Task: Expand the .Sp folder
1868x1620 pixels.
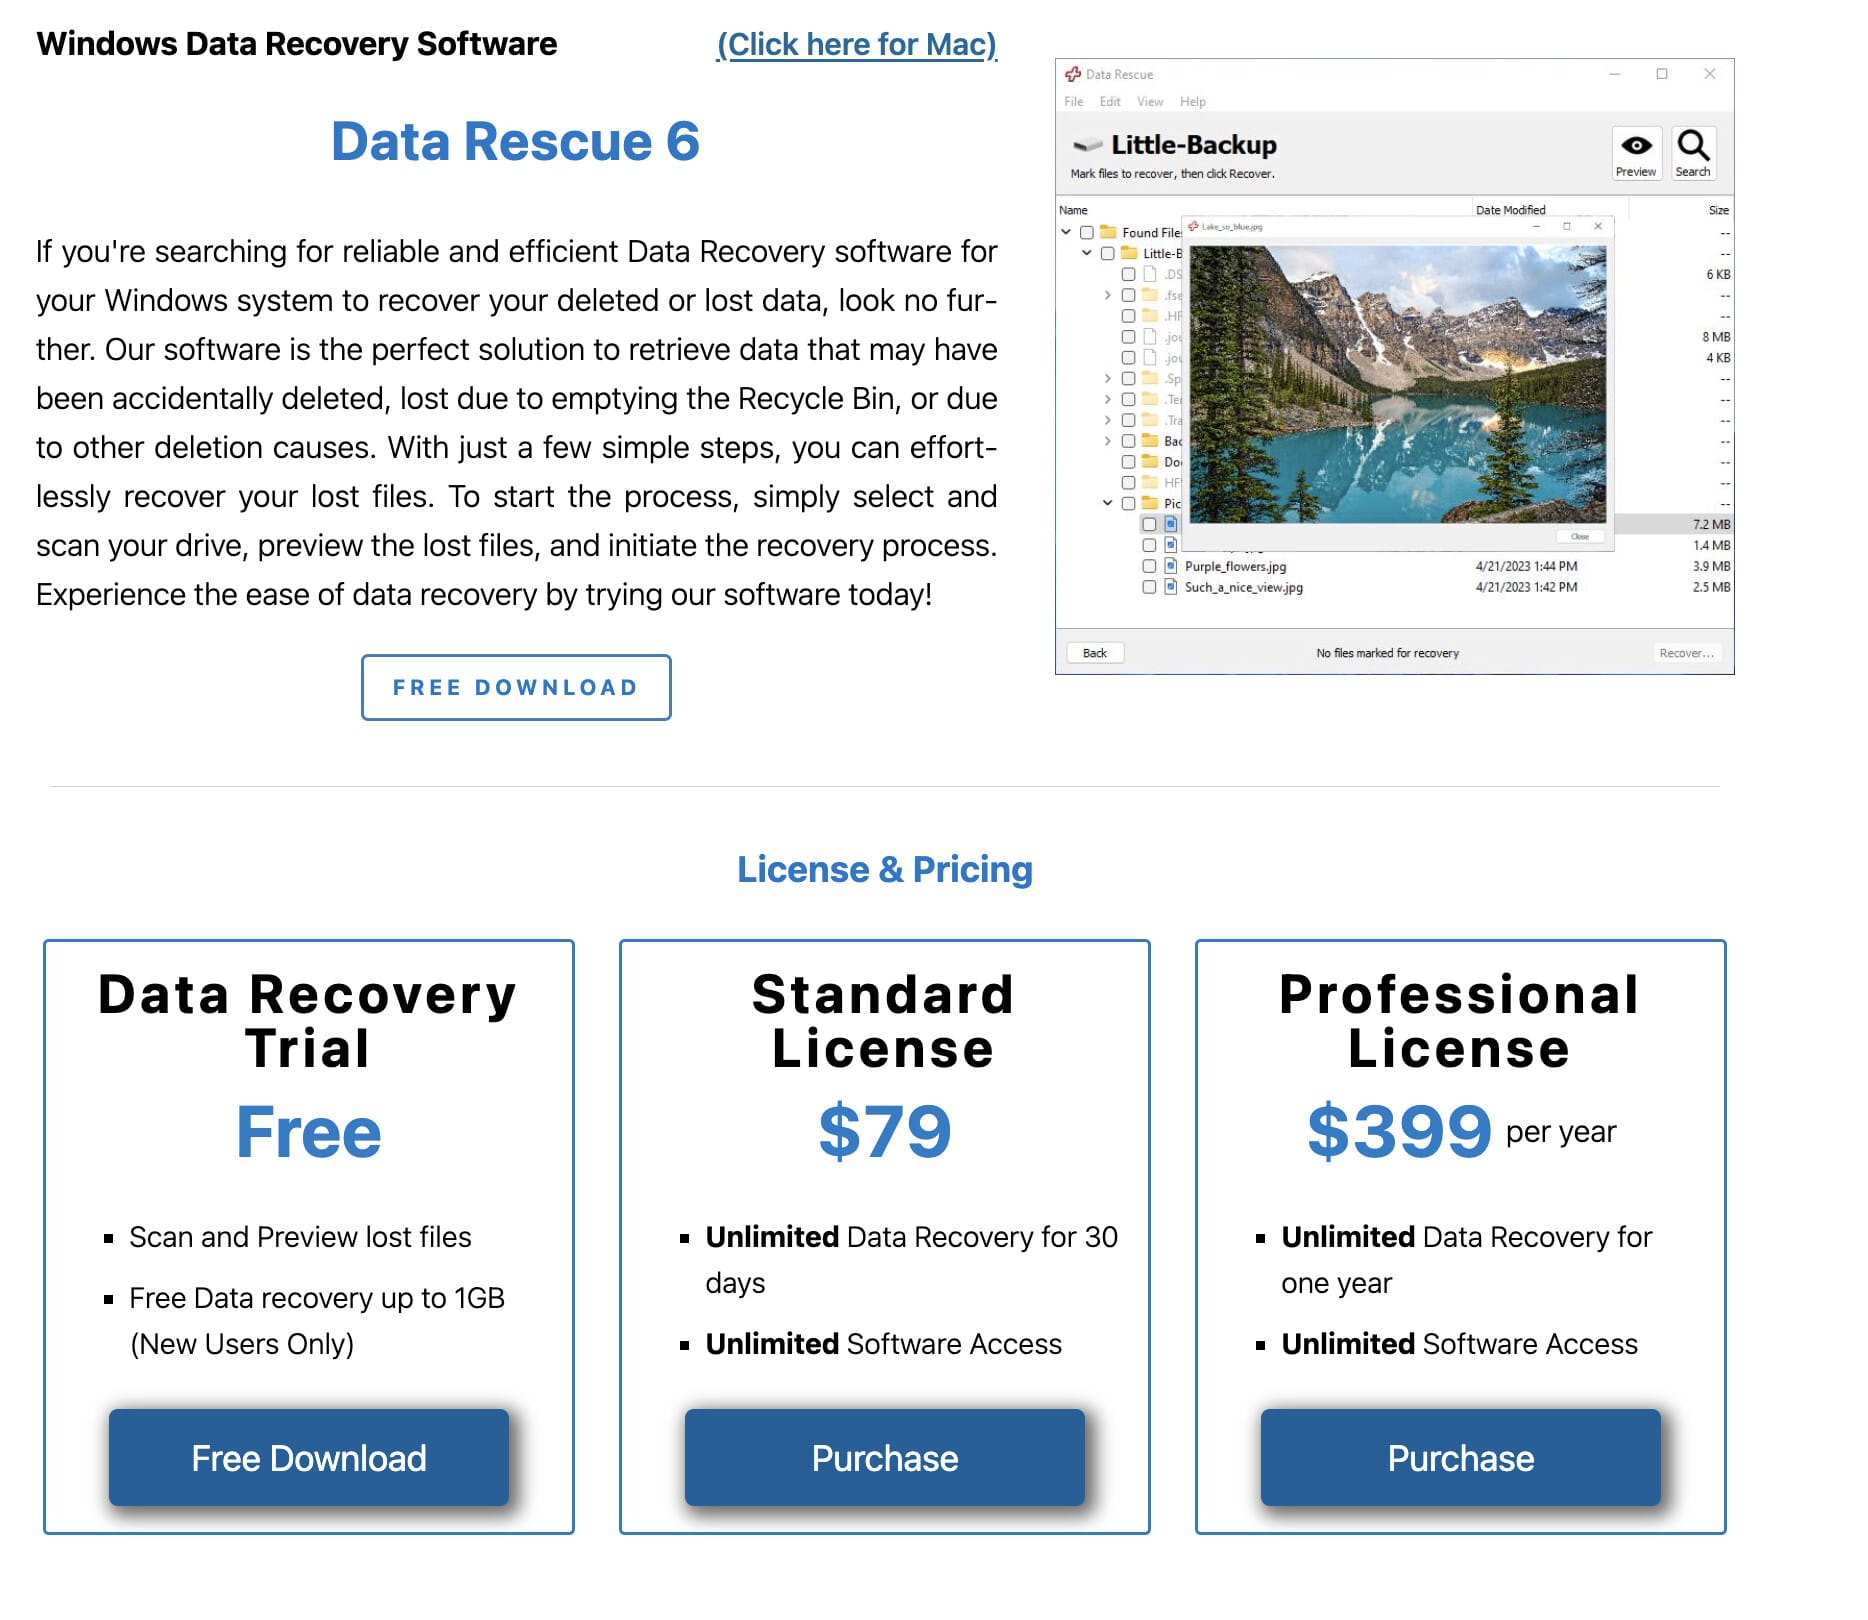Action: point(1108,378)
